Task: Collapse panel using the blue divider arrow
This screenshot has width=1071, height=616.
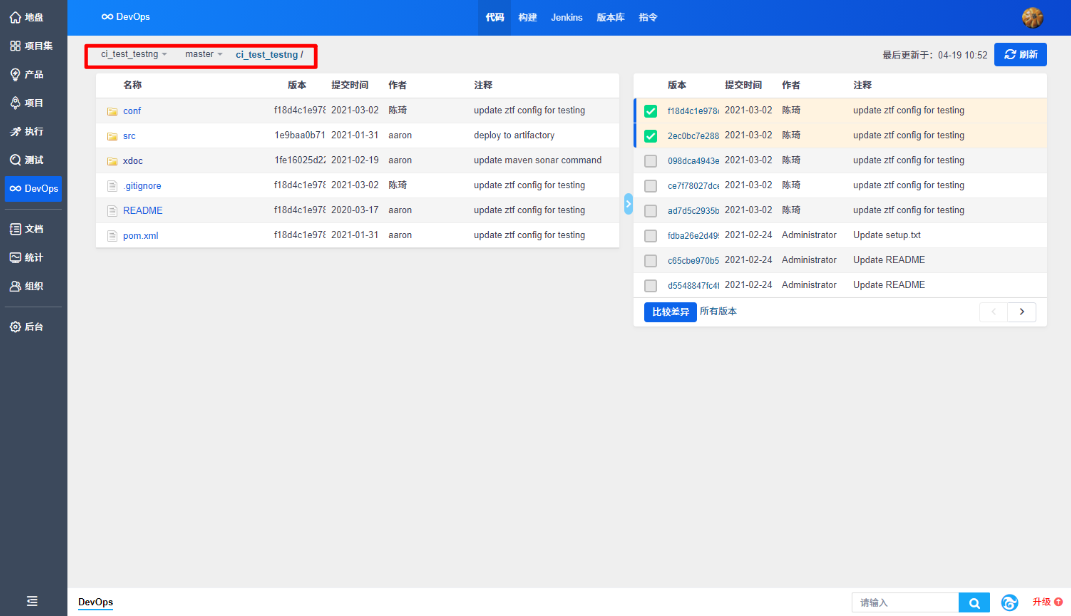Action: click(x=628, y=204)
